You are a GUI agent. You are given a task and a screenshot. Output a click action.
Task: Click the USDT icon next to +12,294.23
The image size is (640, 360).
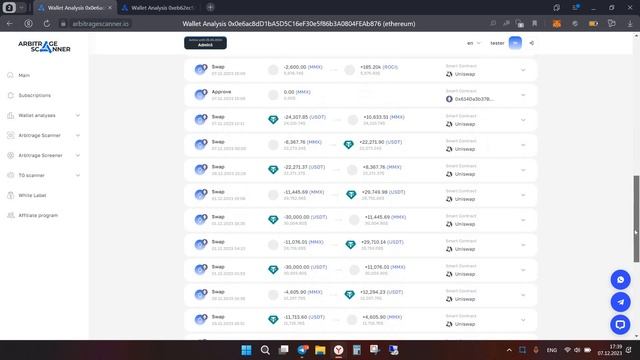click(x=349, y=295)
